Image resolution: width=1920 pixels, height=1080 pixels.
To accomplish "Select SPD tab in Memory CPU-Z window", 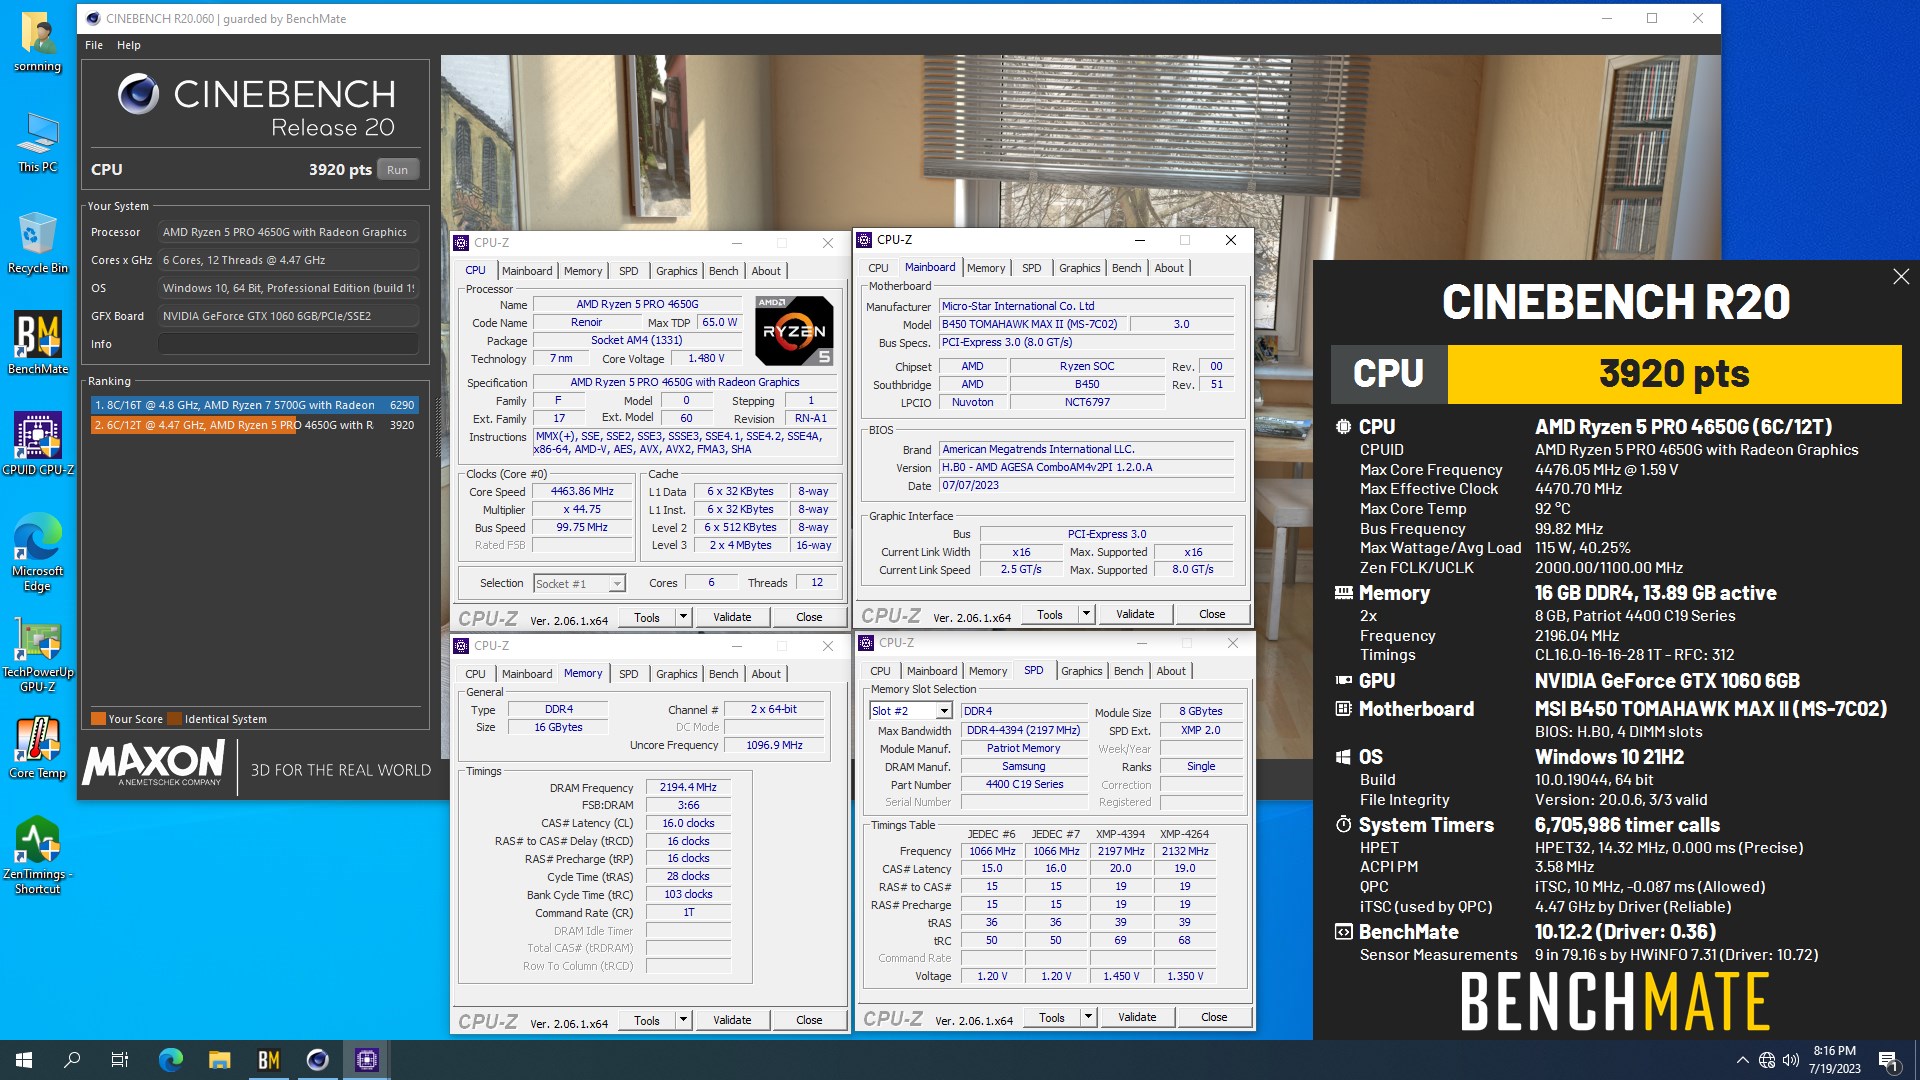I will (x=628, y=674).
